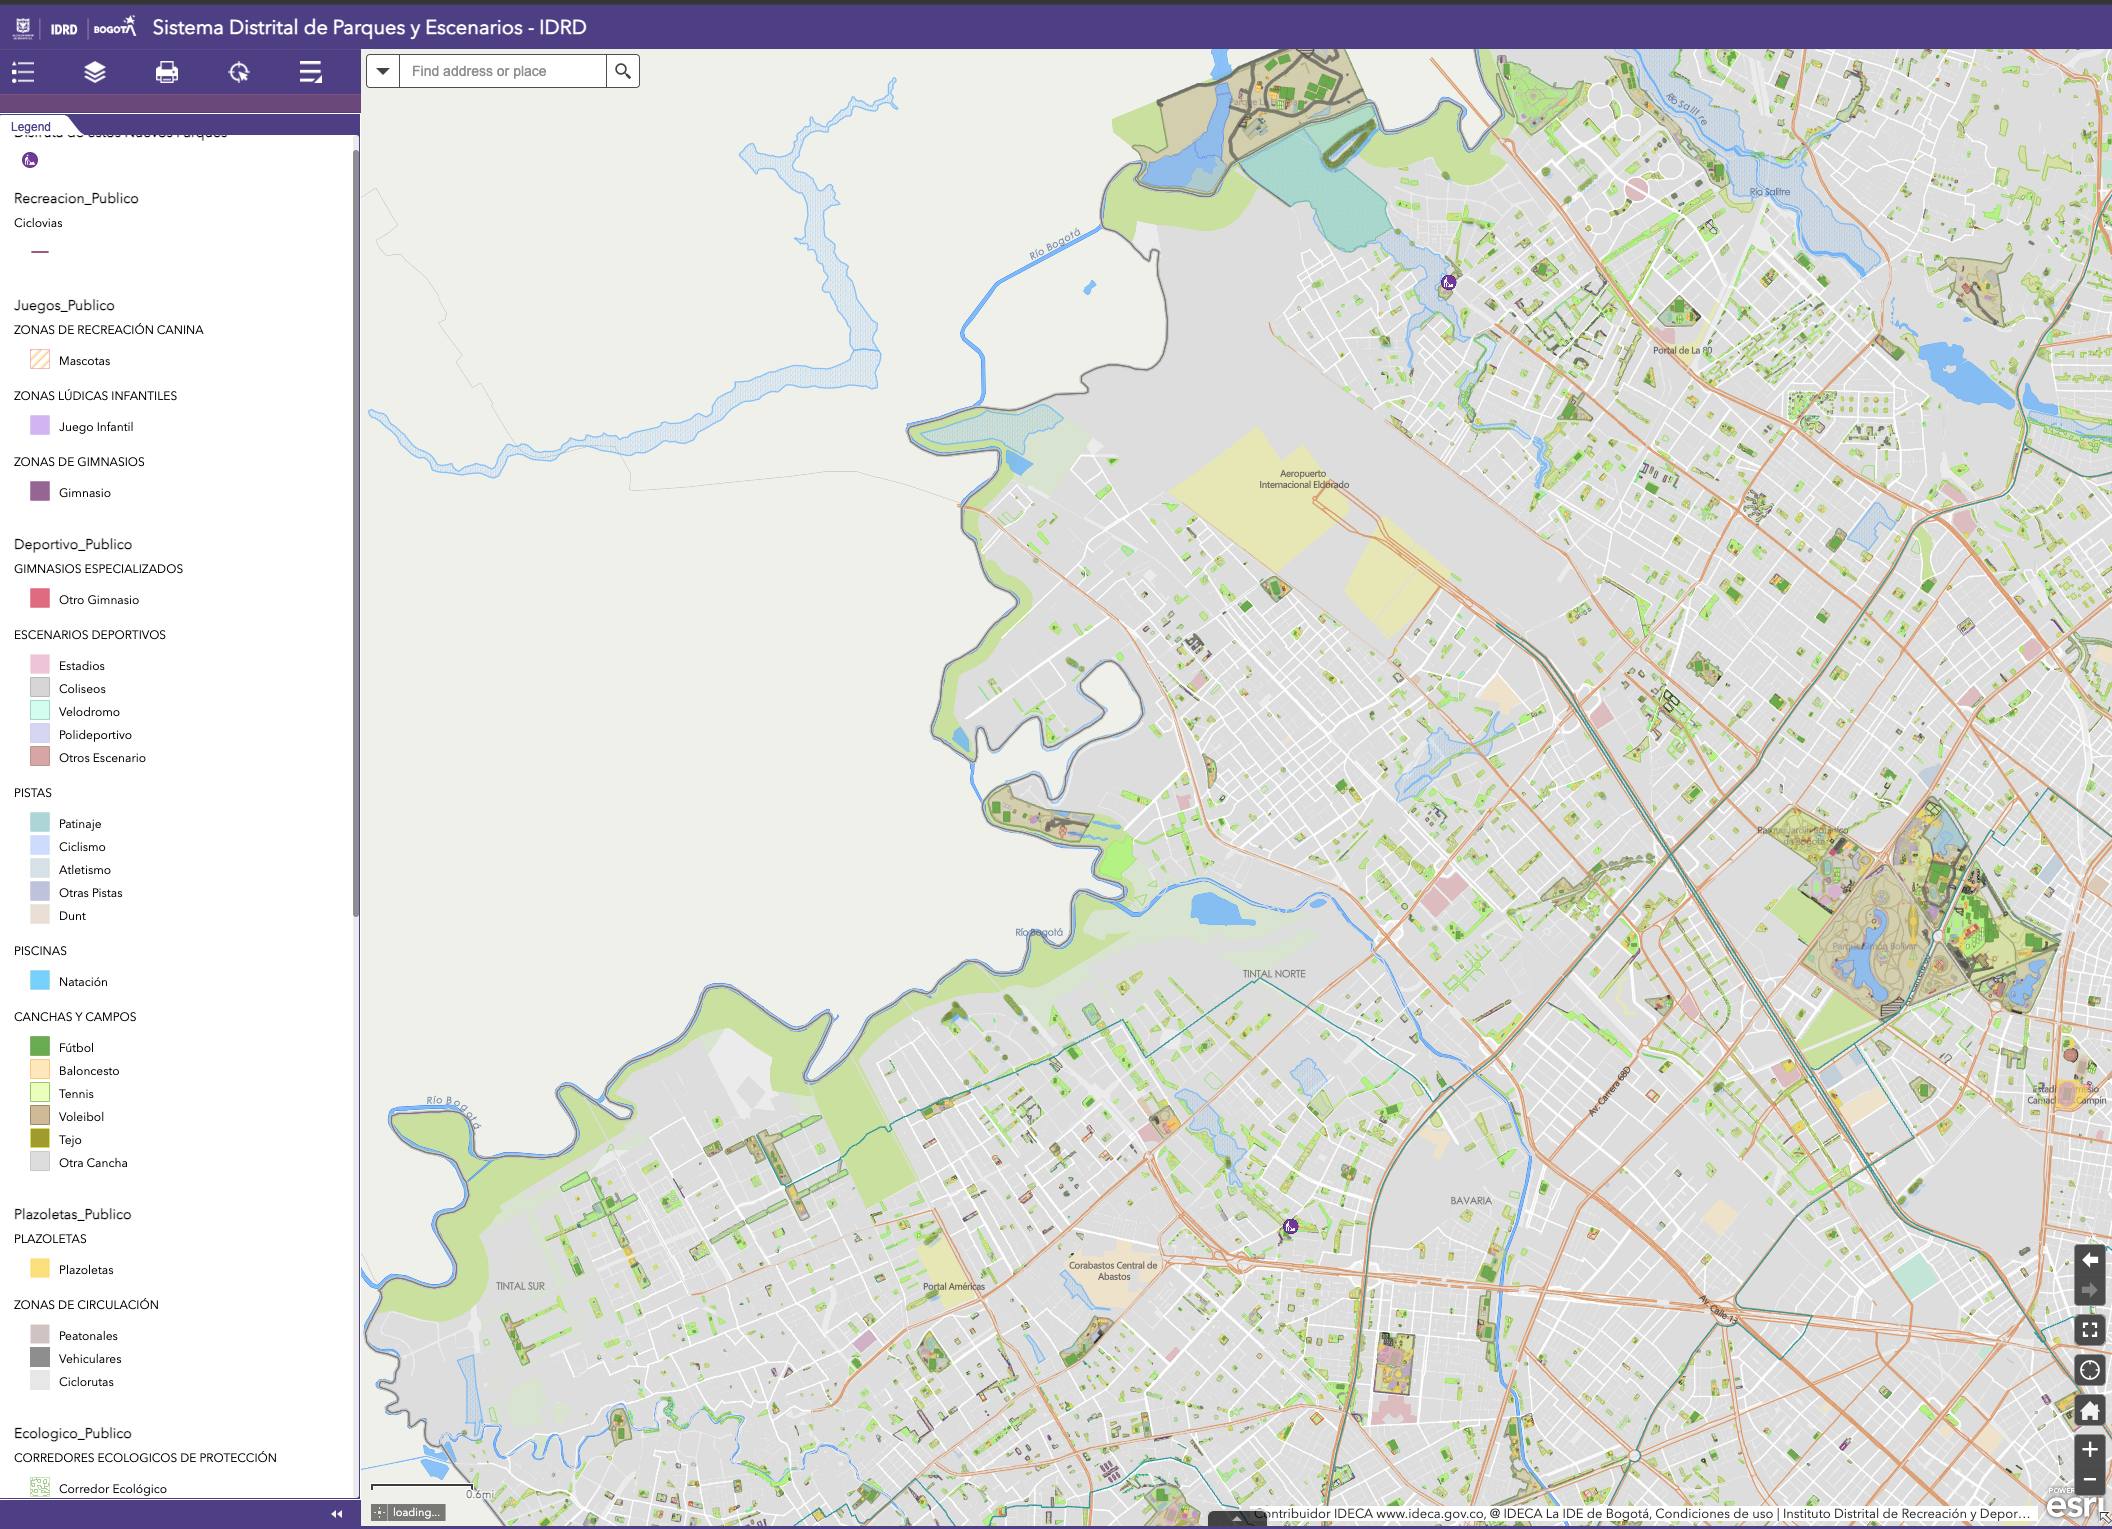Click the Otro Gimnasio red swatch
2112x1529 pixels.
40,599
